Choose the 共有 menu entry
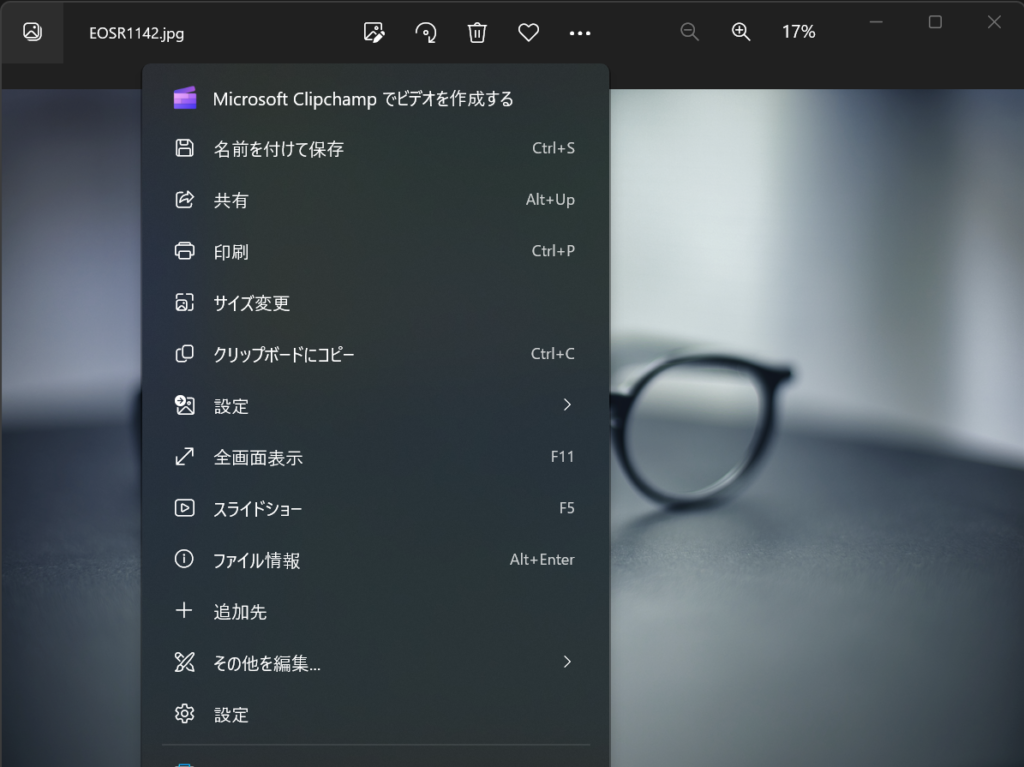This screenshot has width=1024, height=767. [376, 200]
